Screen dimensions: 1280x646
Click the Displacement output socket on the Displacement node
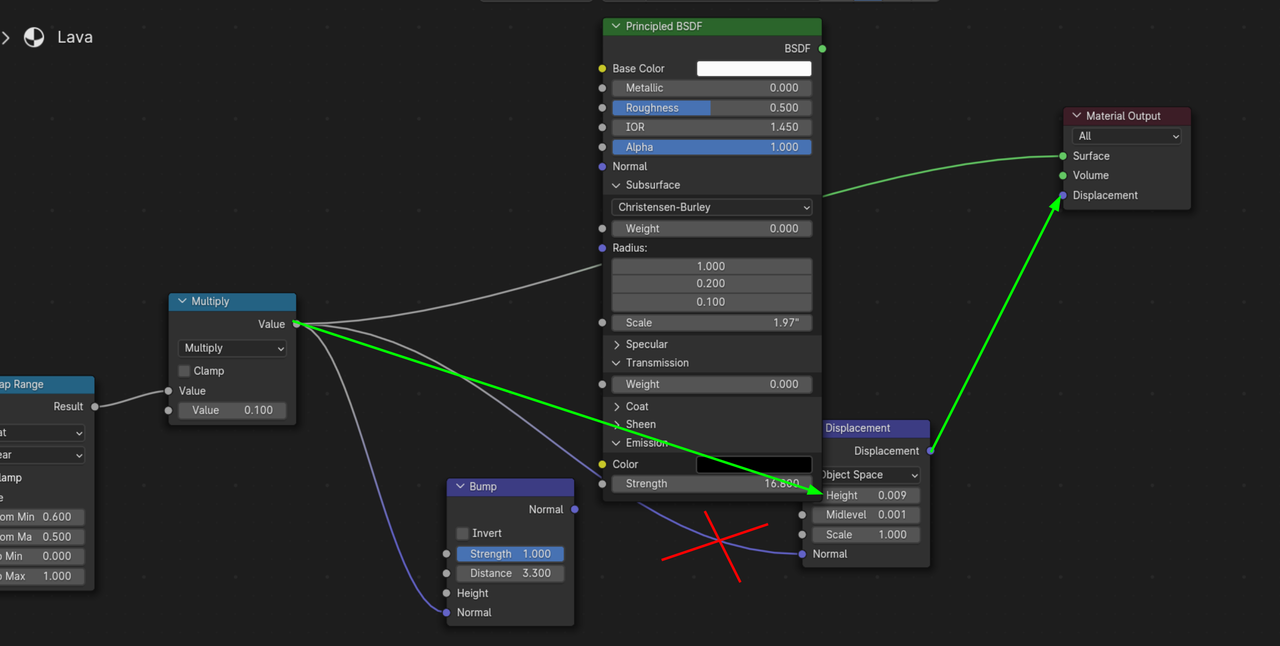[928, 451]
